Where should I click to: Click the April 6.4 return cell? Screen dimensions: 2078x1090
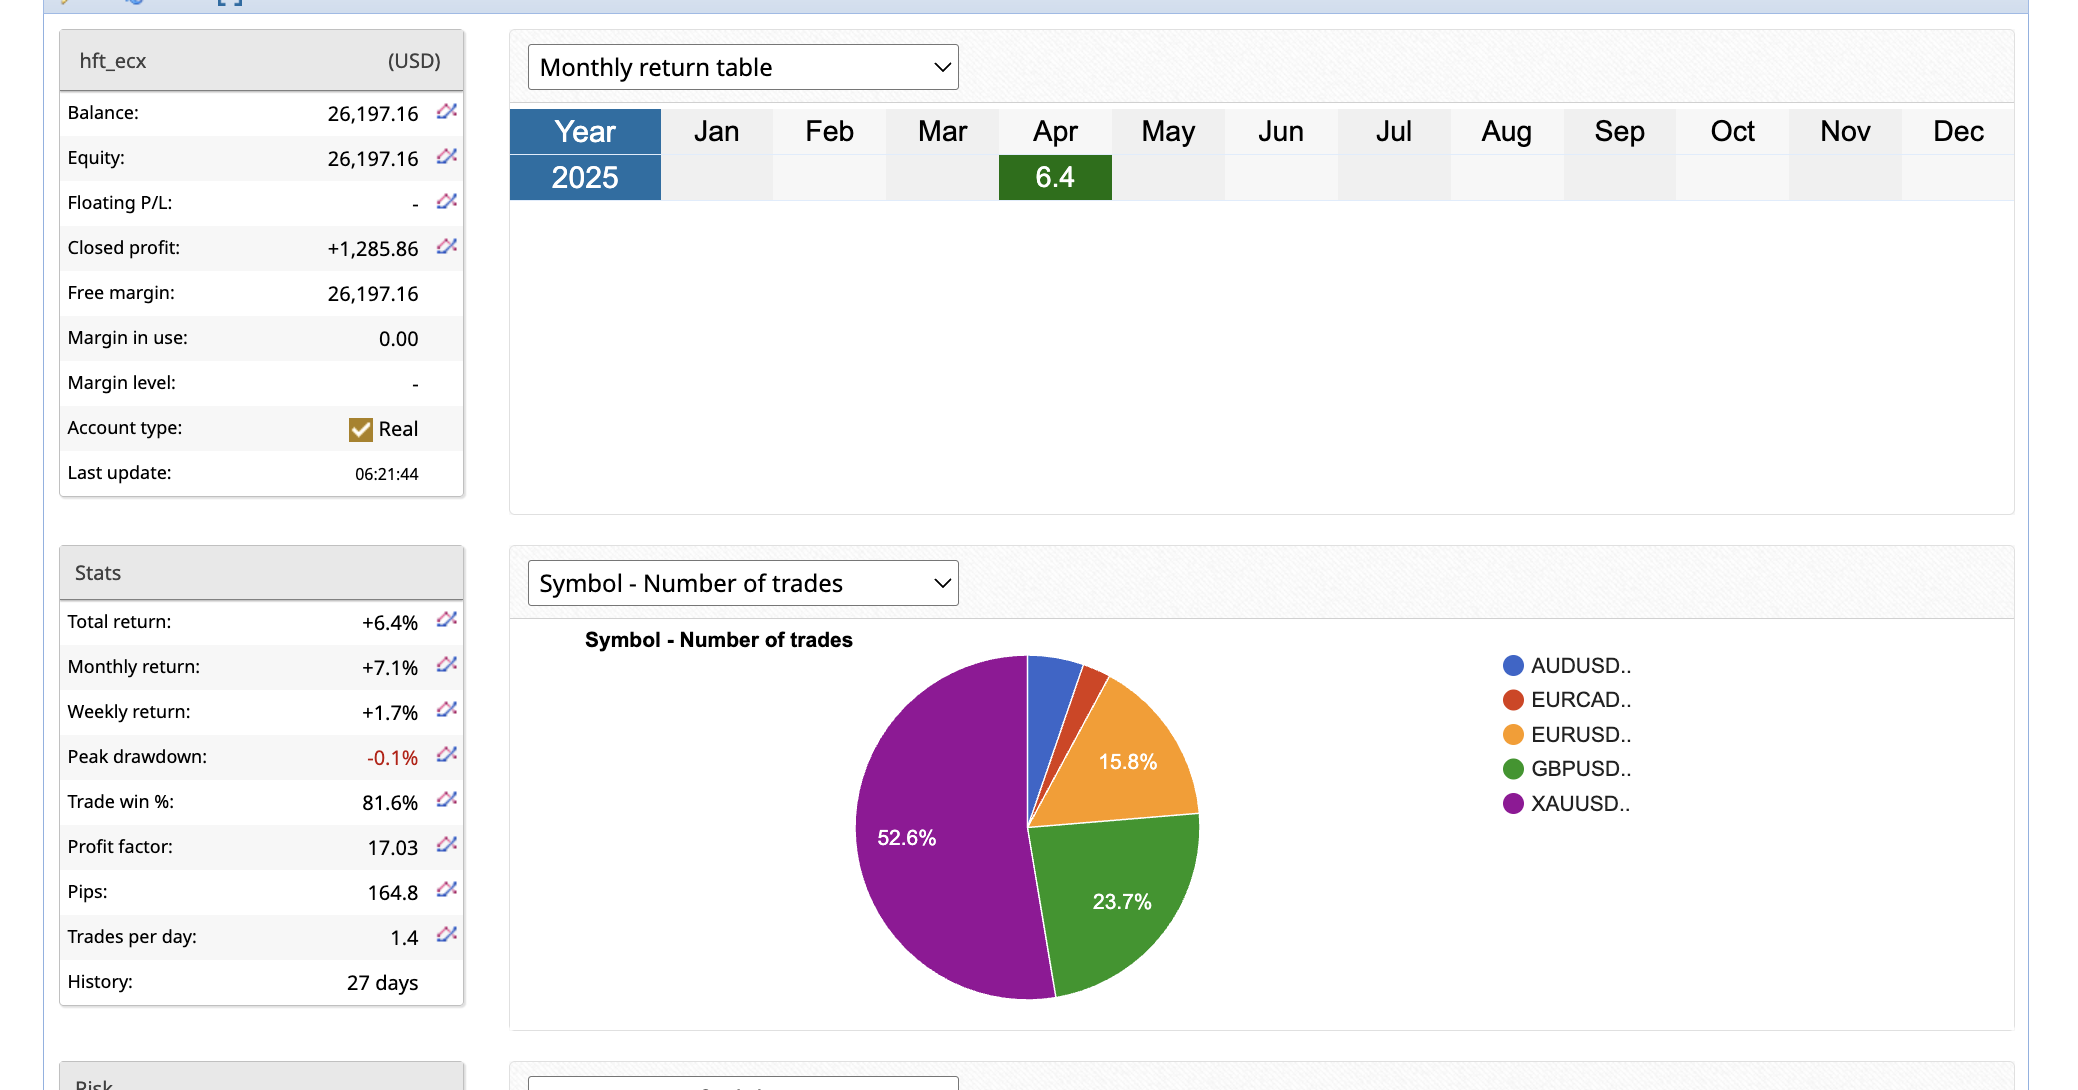pyautogui.click(x=1054, y=177)
